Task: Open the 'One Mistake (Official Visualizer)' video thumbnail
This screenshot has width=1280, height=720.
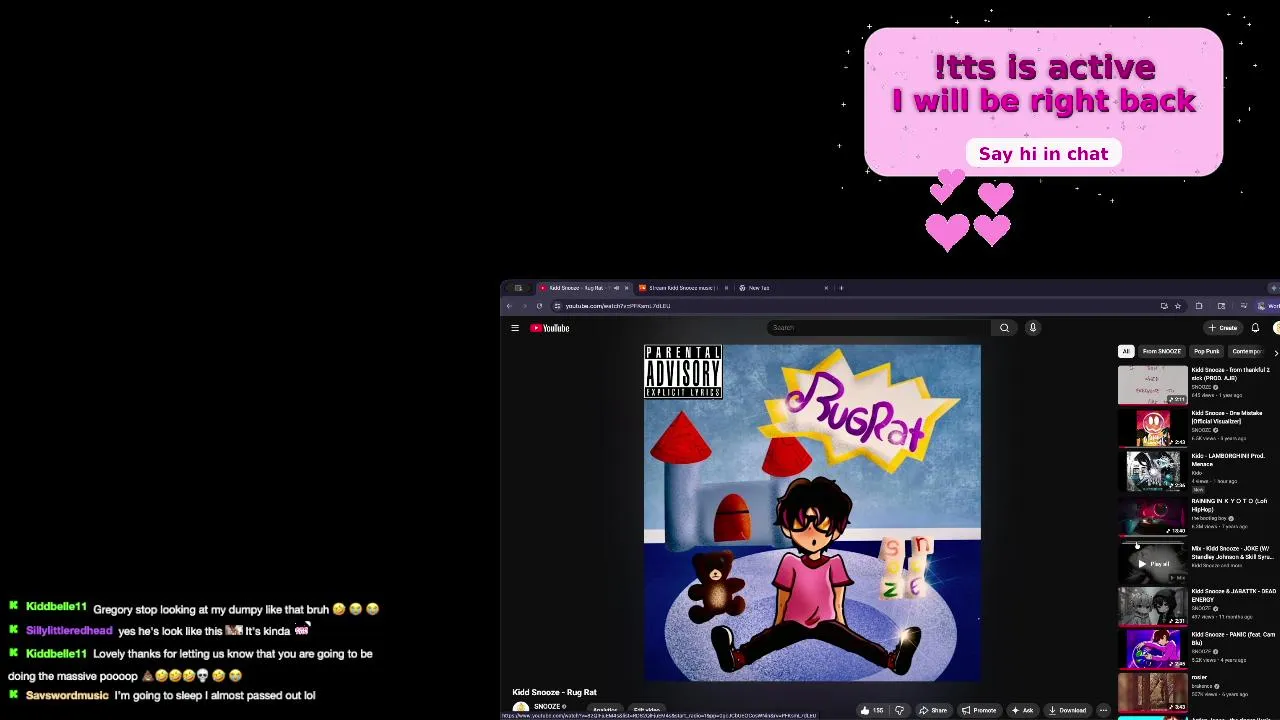Action: click(1153, 429)
